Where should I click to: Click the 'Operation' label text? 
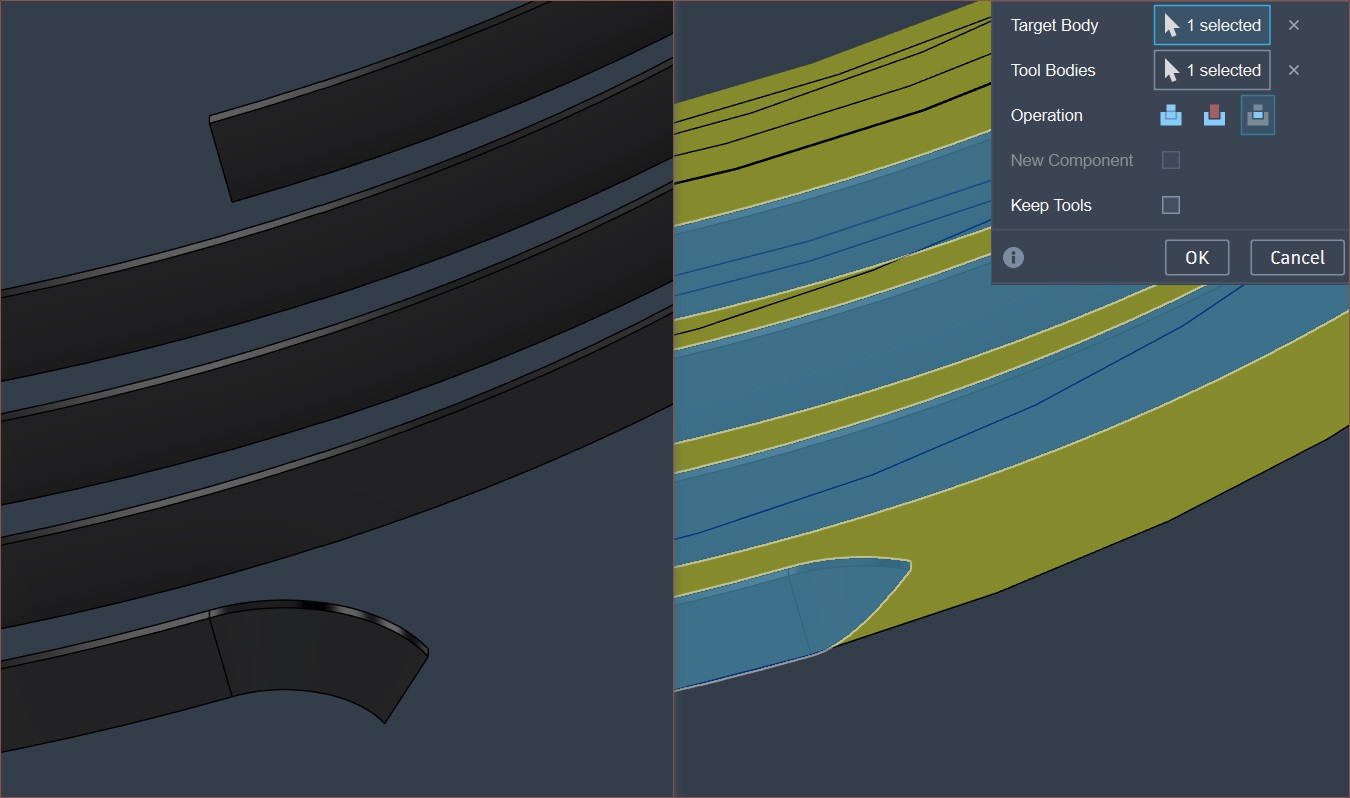click(x=1046, y=115)
